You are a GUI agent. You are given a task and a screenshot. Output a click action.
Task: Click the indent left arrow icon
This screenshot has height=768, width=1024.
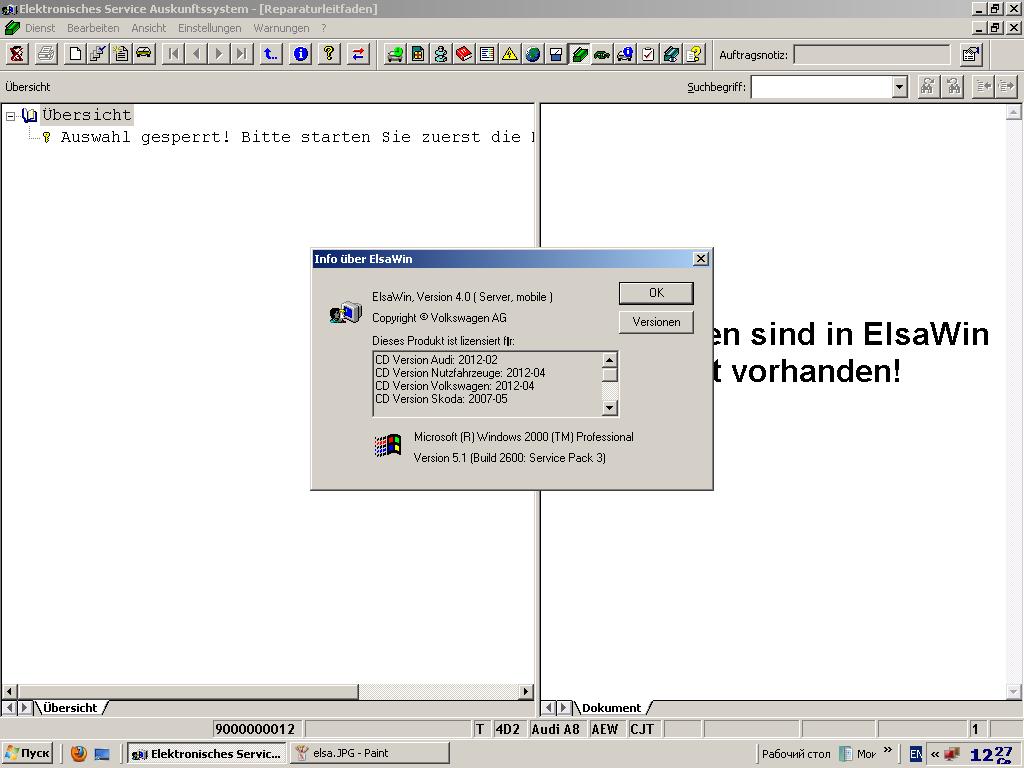(983, 86)
